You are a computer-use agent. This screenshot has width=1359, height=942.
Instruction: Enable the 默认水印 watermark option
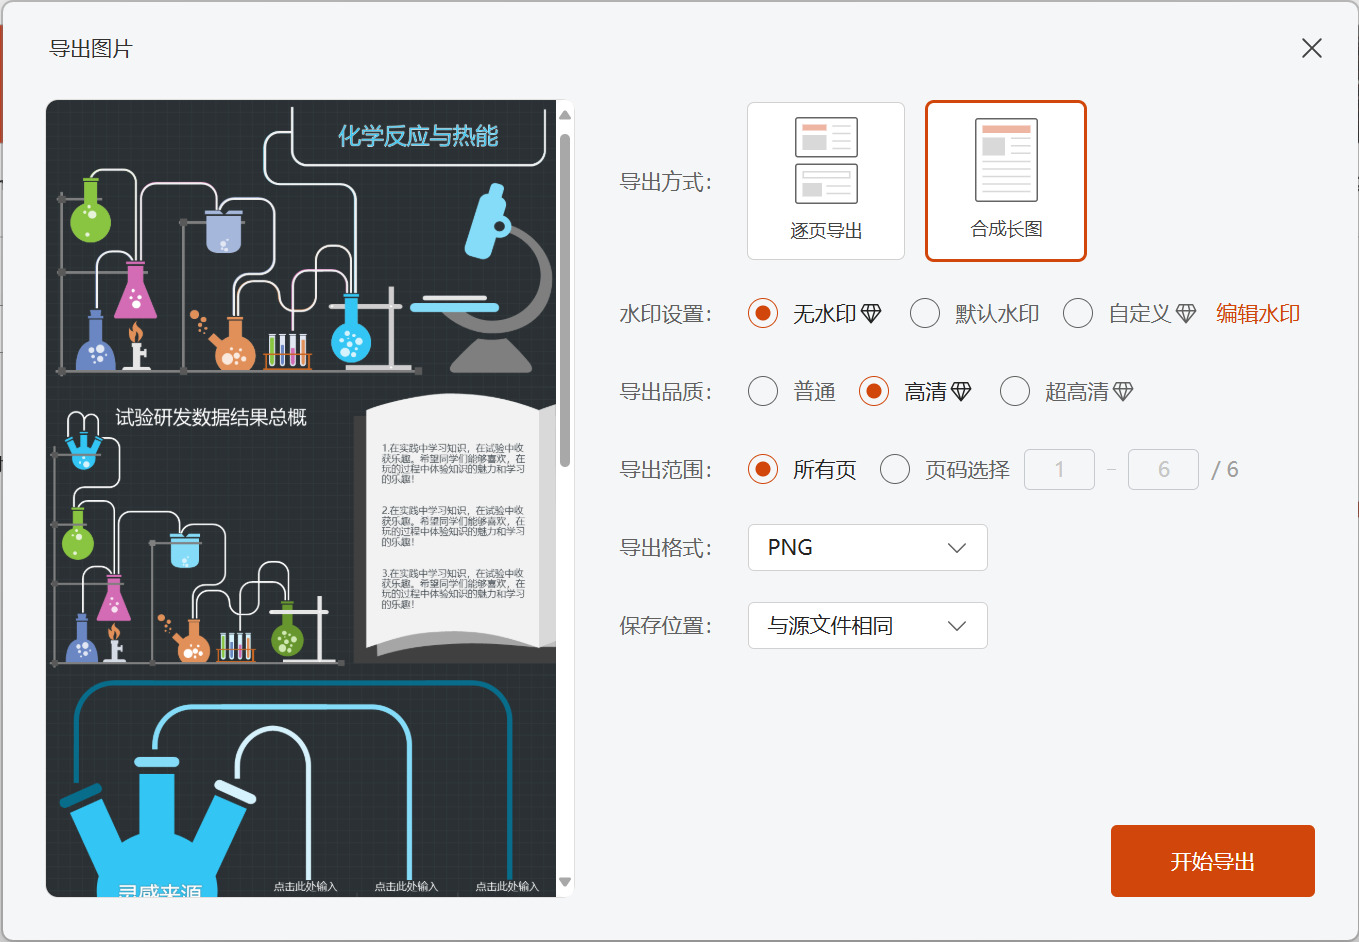pyautogui.click(x=925, y=312)
